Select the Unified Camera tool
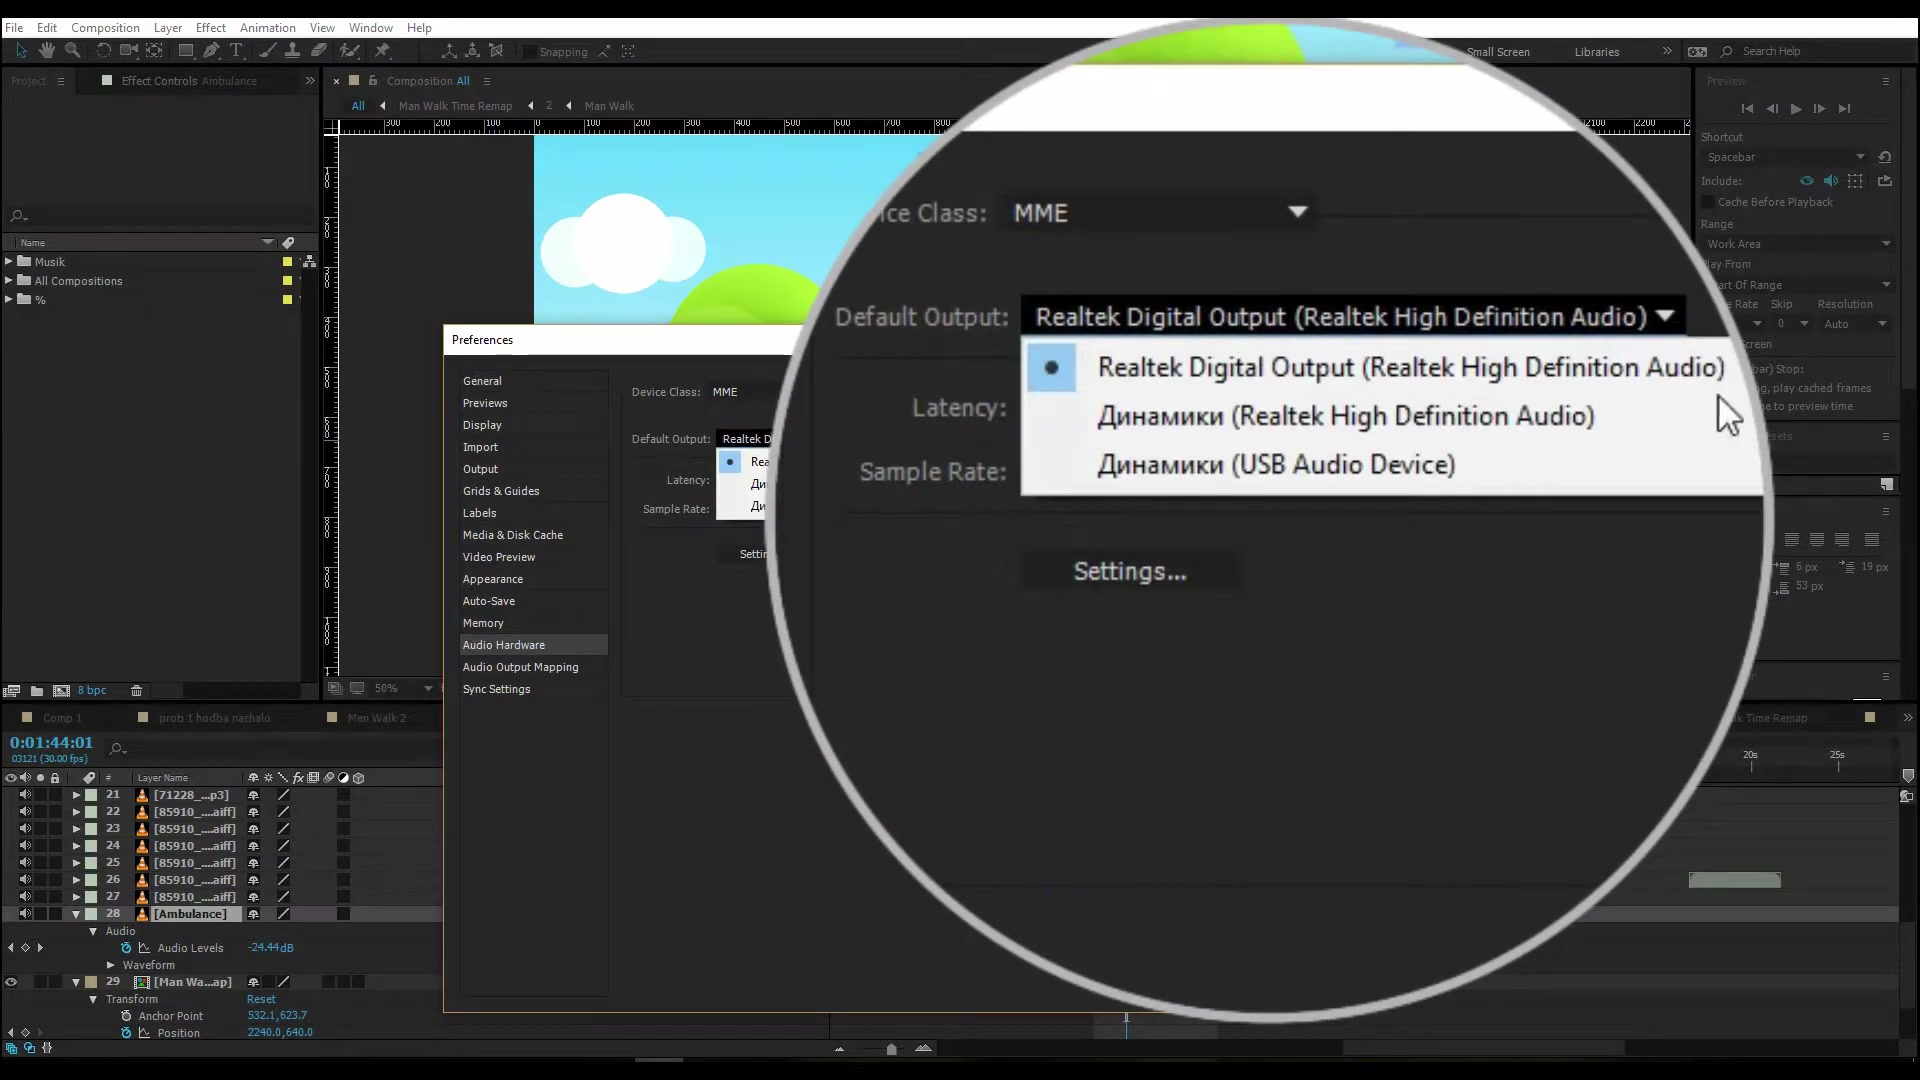1920x1080 pixels. tap(129, 51)
